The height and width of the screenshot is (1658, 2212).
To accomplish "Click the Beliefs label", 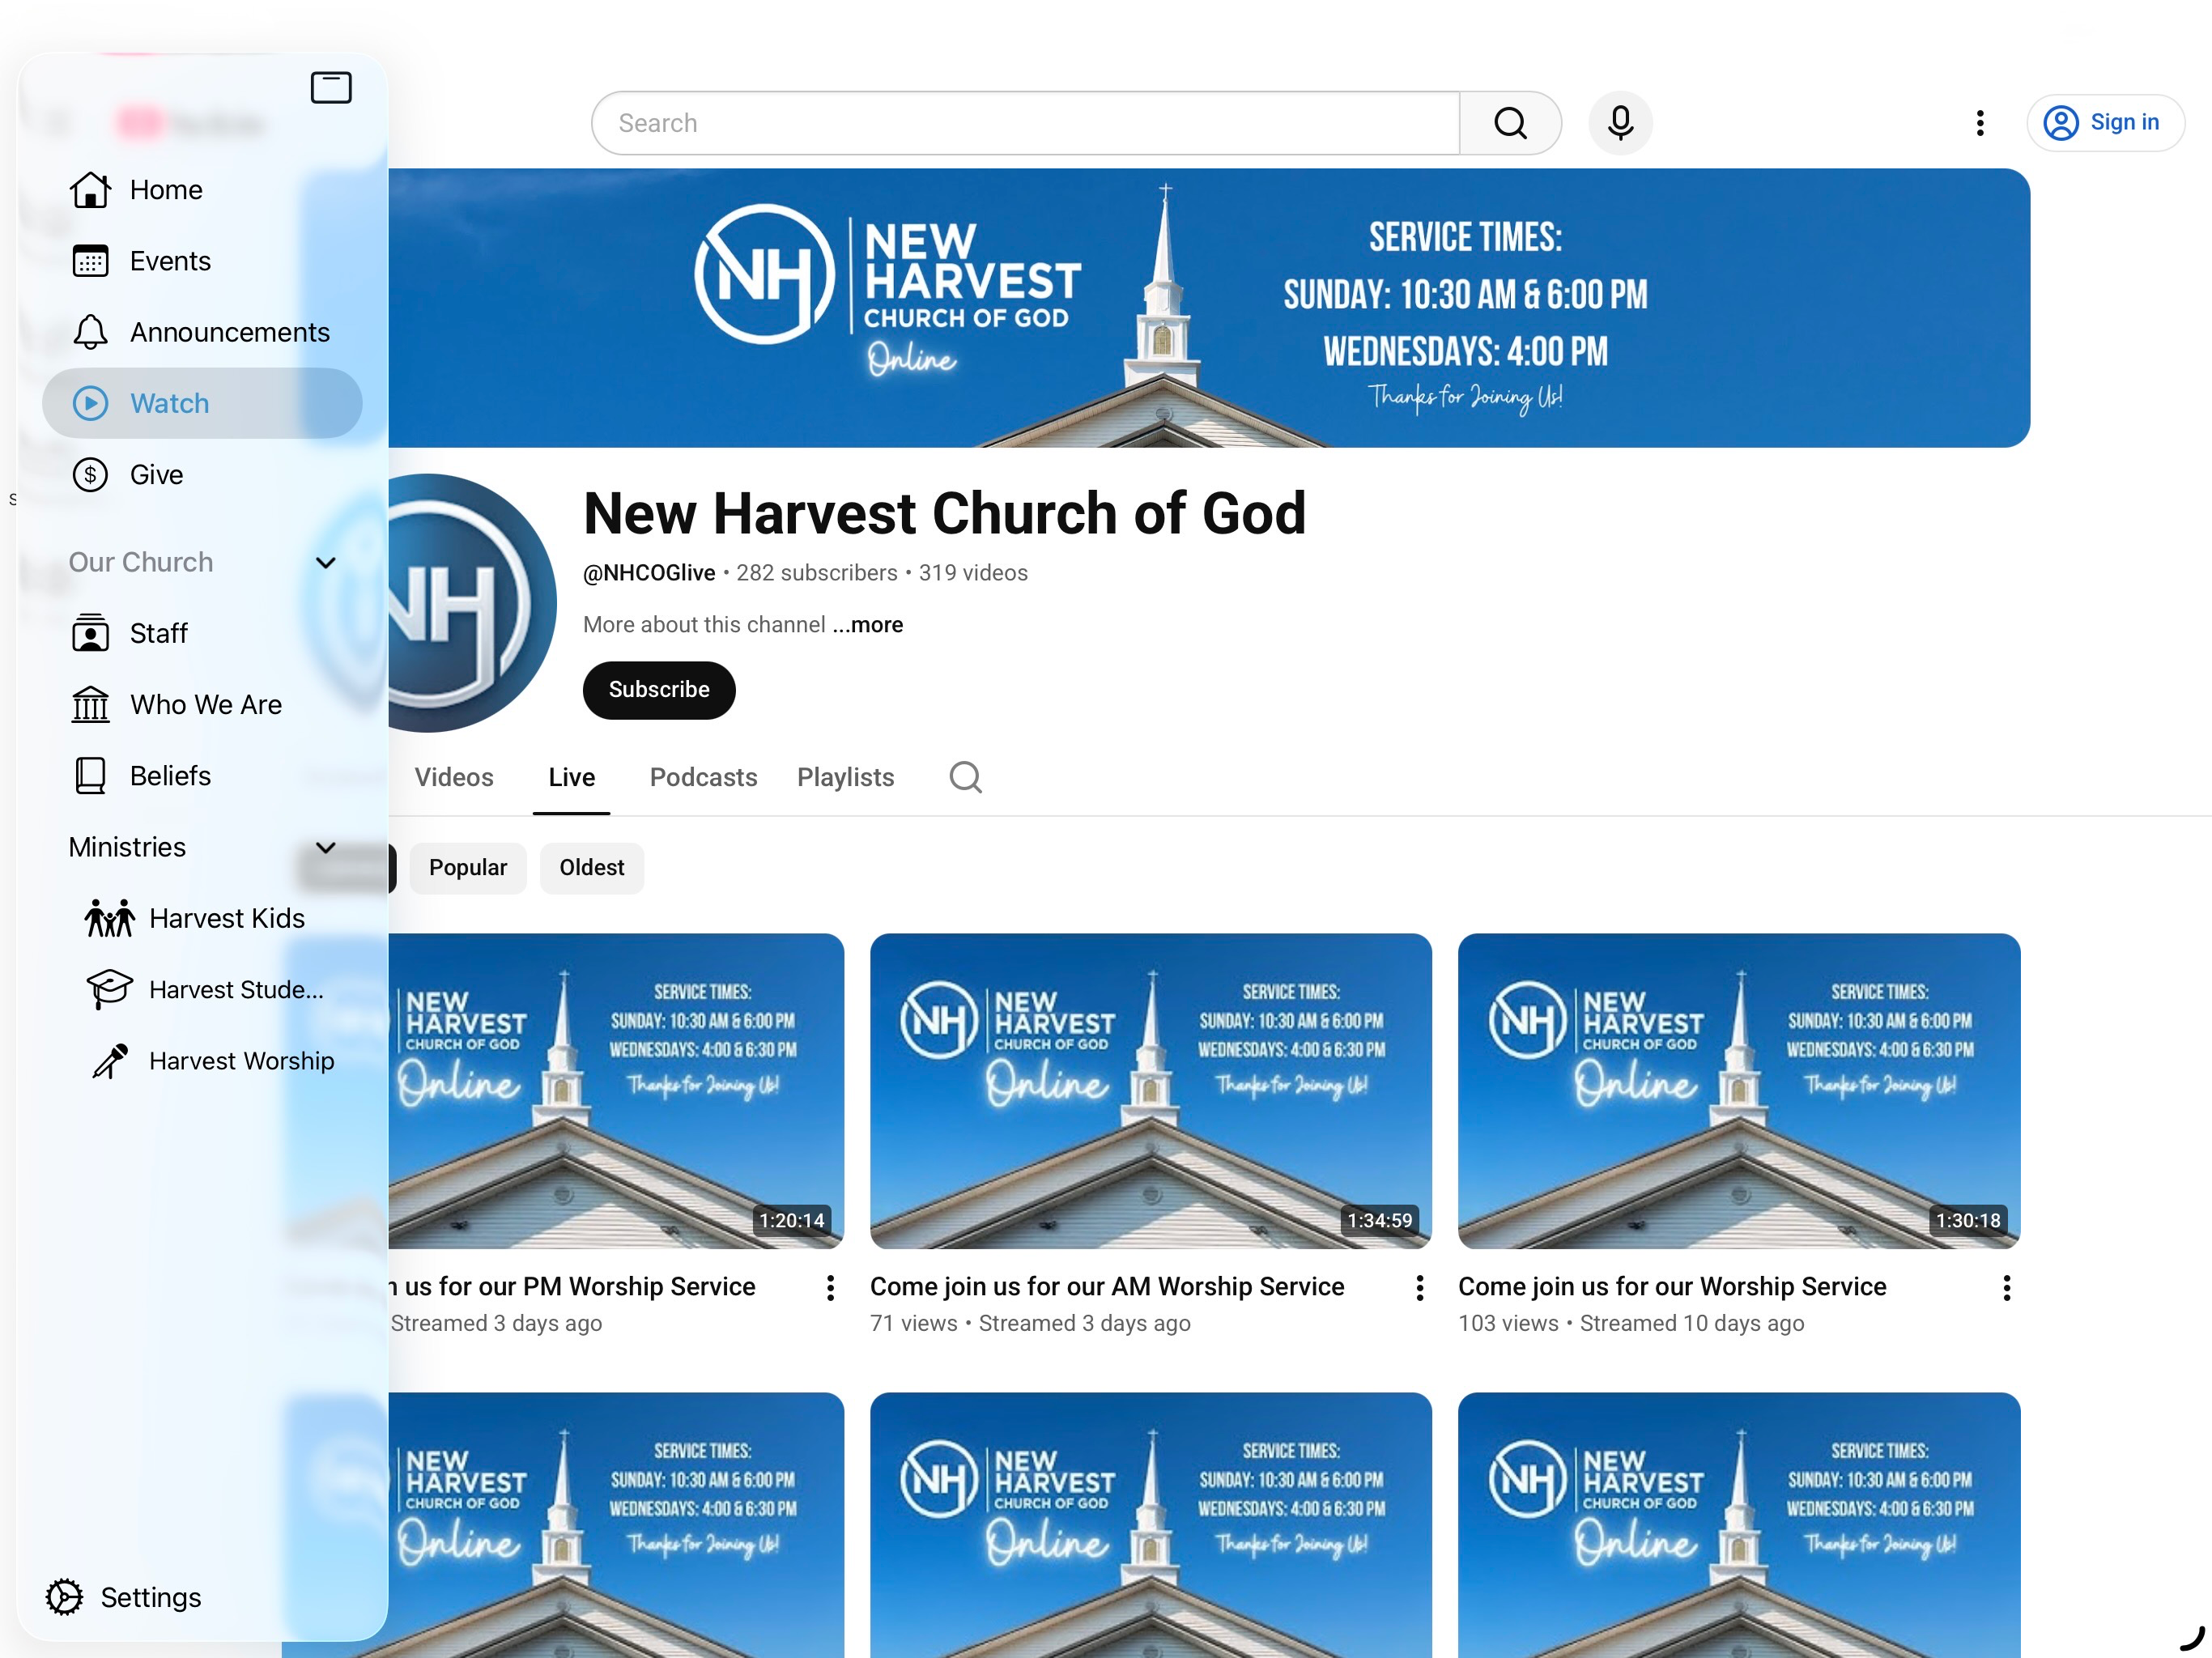I will click(x=170, y=775).
